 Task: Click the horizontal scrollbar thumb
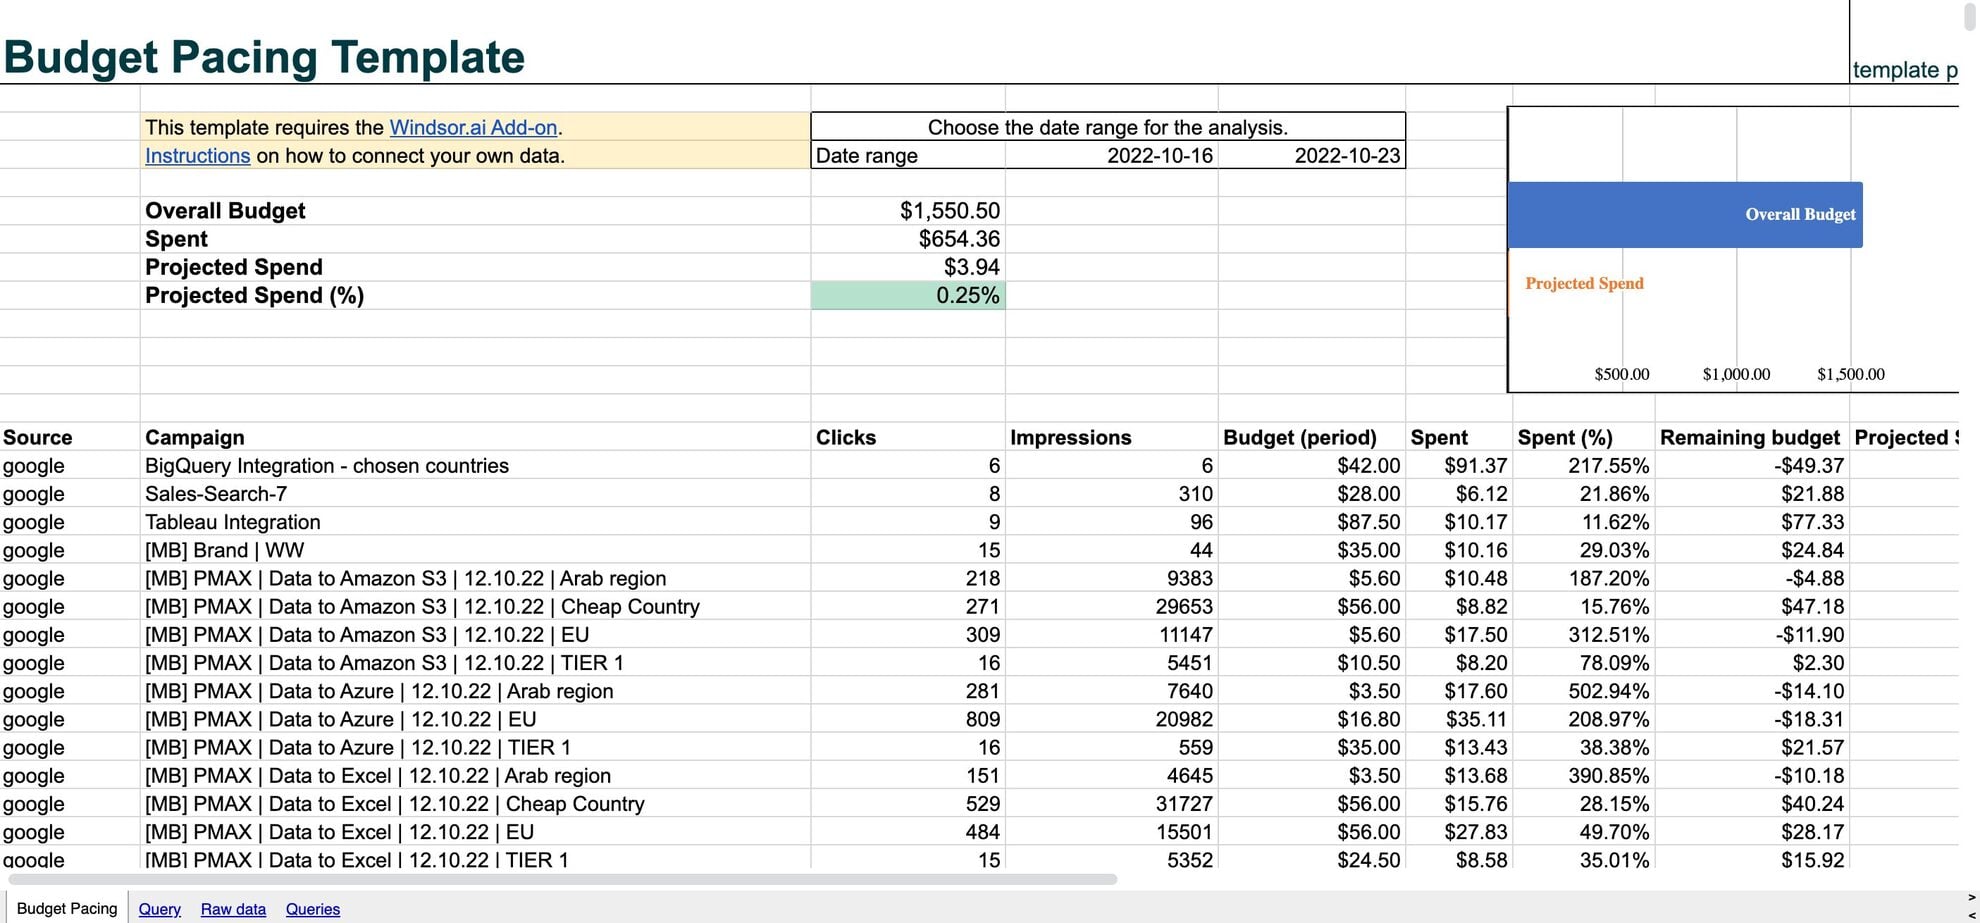(x=560, y=880)
